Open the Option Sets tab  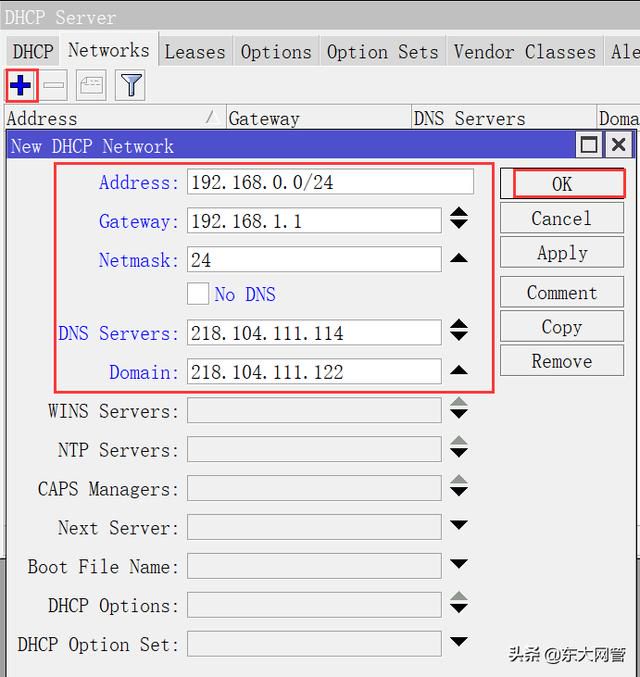click(383, 52)
